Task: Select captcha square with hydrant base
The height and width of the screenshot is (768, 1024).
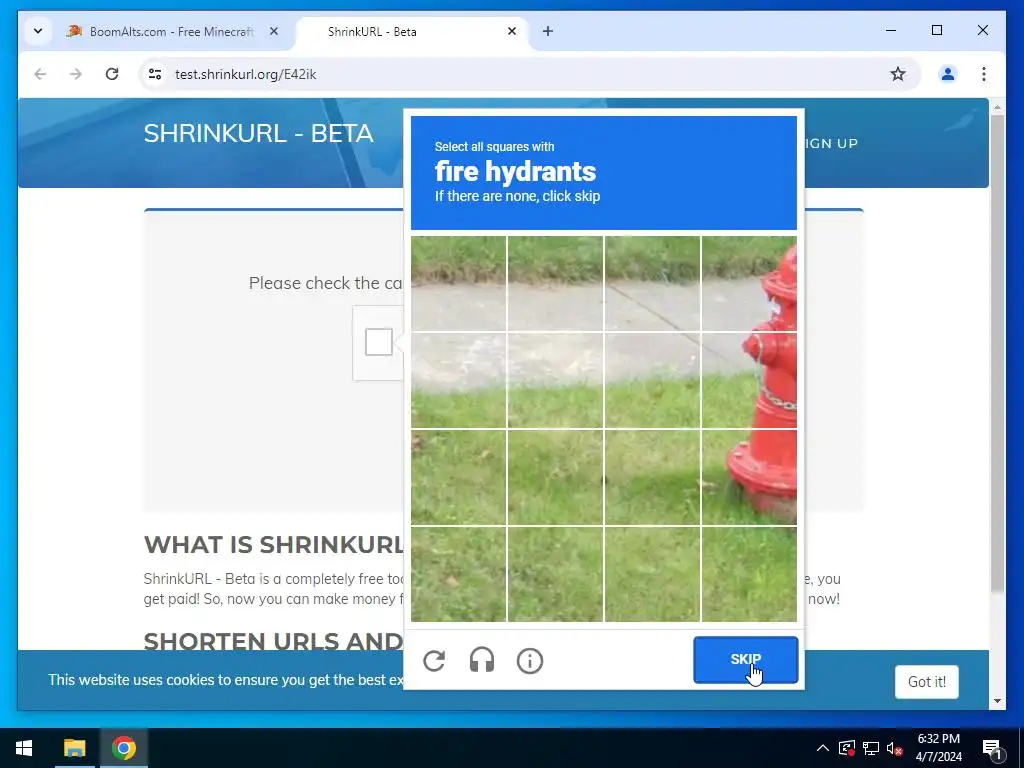Action: (x=750, y=477)
